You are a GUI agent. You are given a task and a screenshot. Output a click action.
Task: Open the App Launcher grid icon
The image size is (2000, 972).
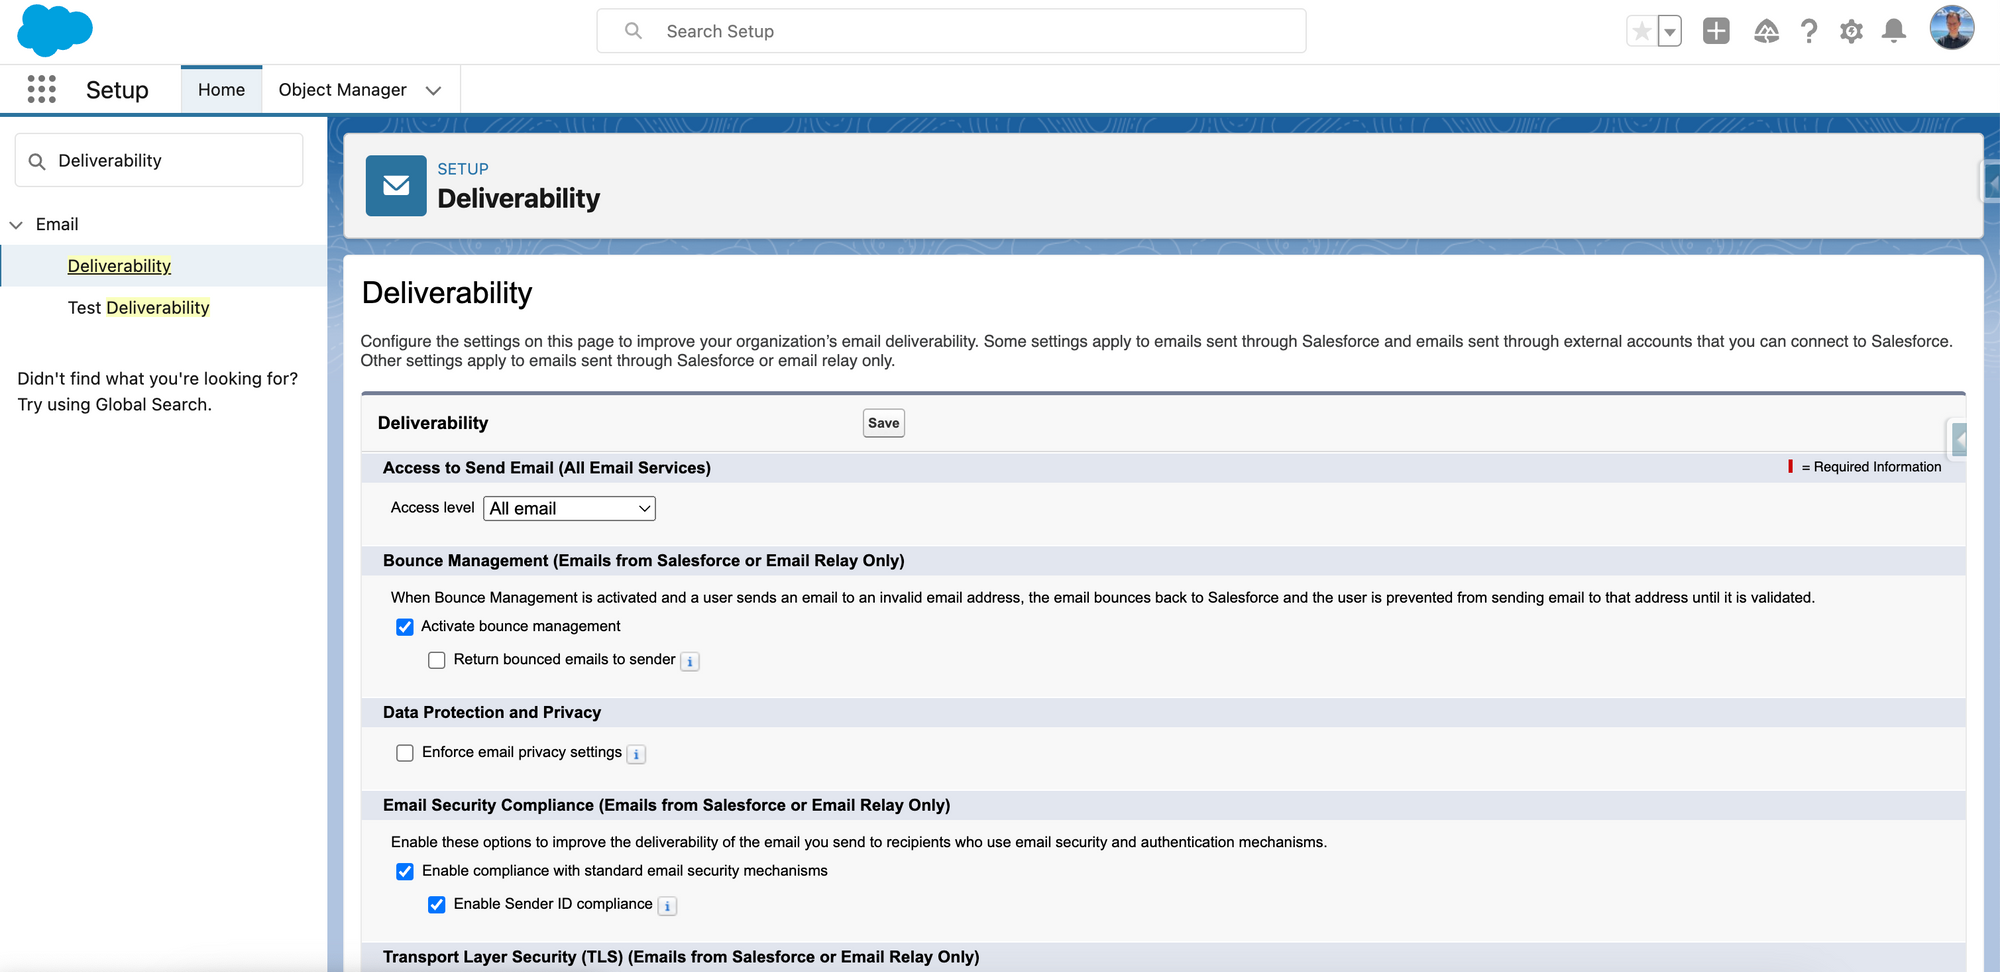[41, 89]
